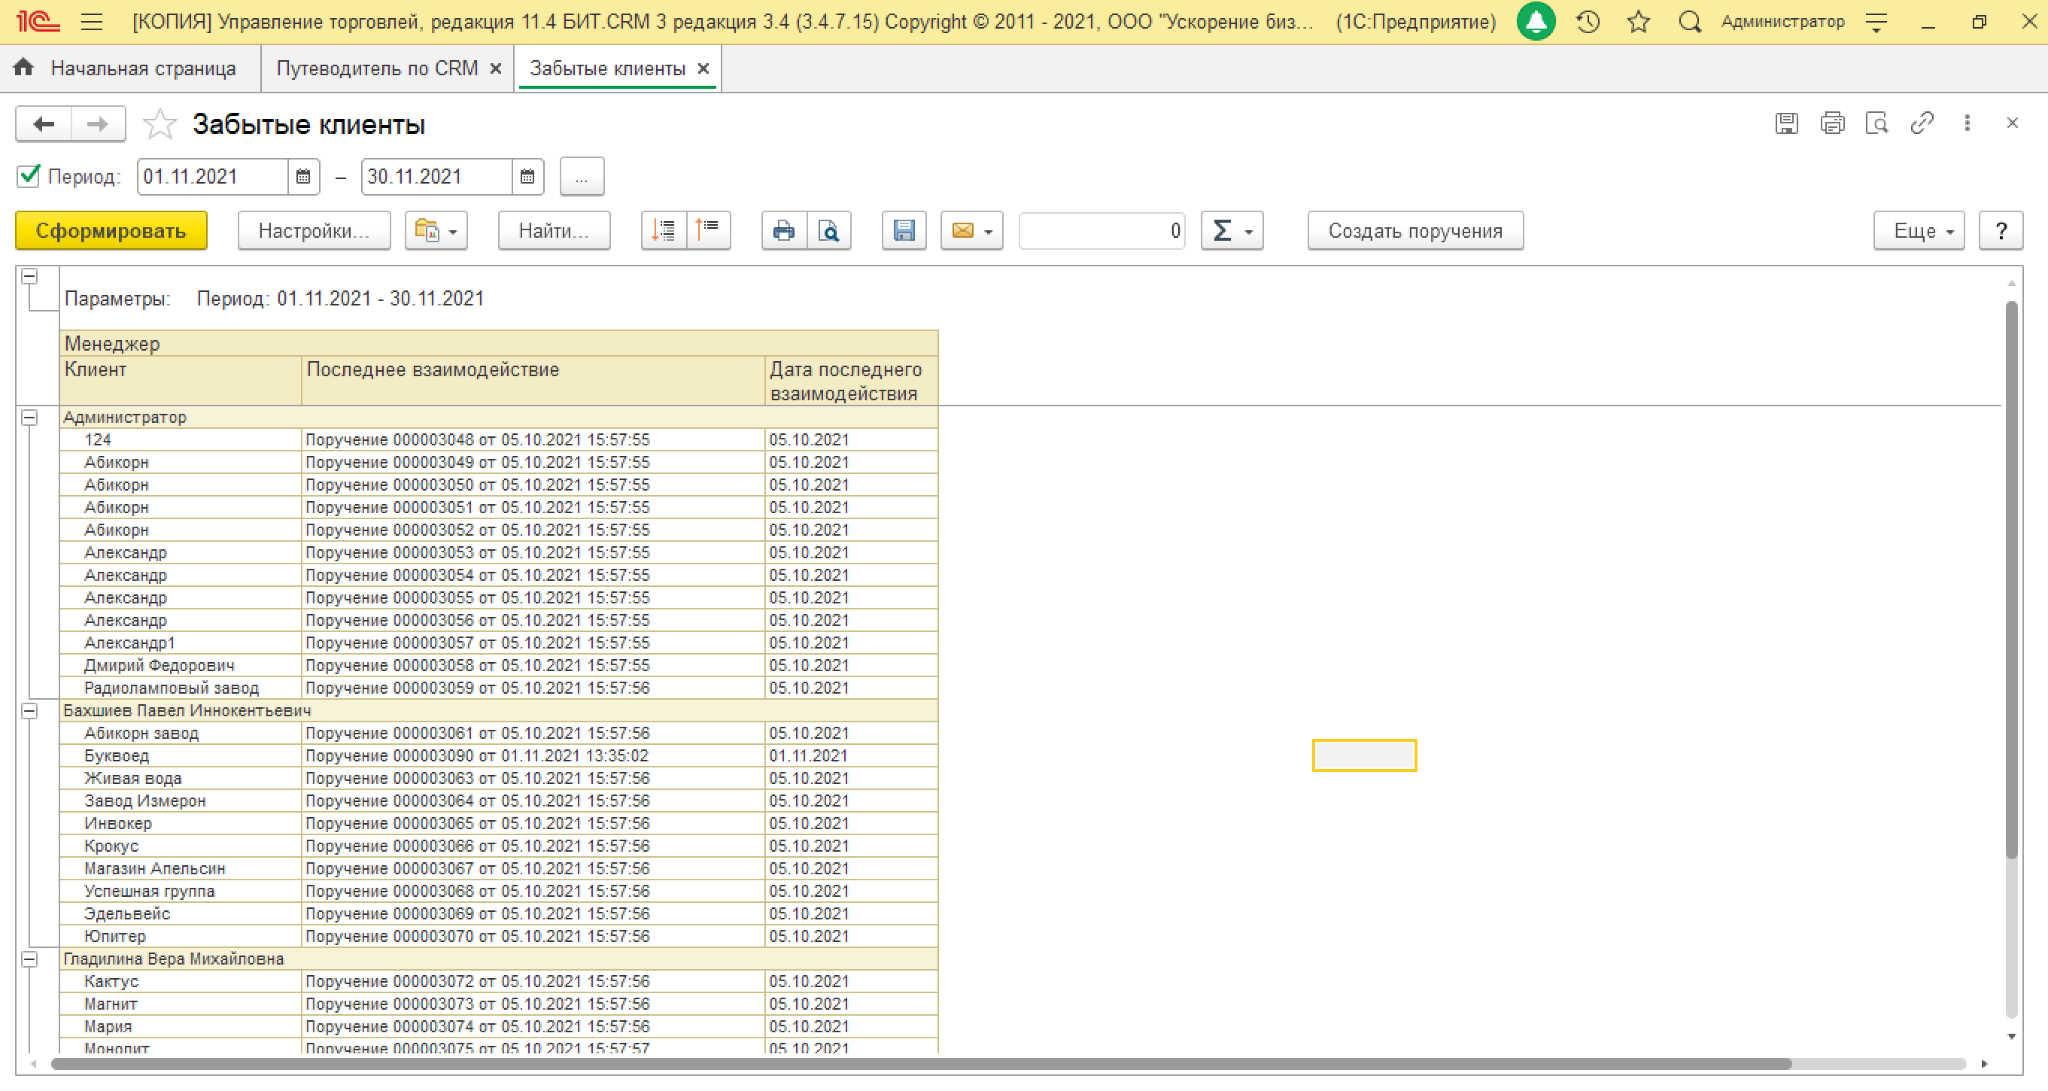Open send by email dropdown
The image size is (2048, 1091).
972,231
